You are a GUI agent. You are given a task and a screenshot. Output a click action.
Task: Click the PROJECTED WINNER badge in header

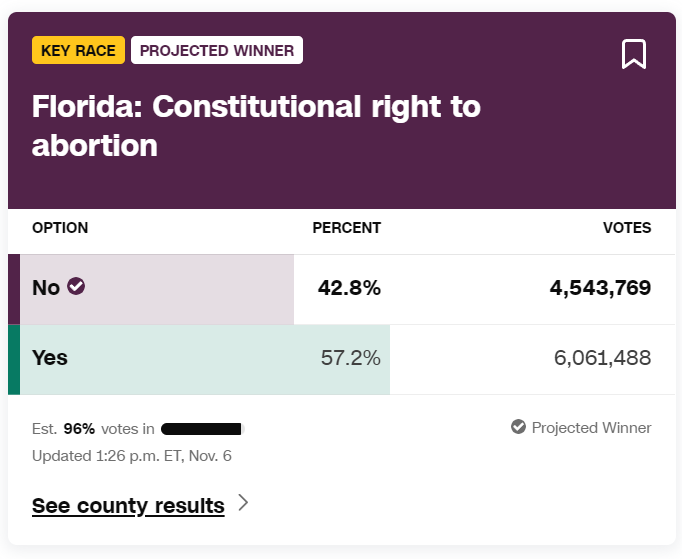217,50
